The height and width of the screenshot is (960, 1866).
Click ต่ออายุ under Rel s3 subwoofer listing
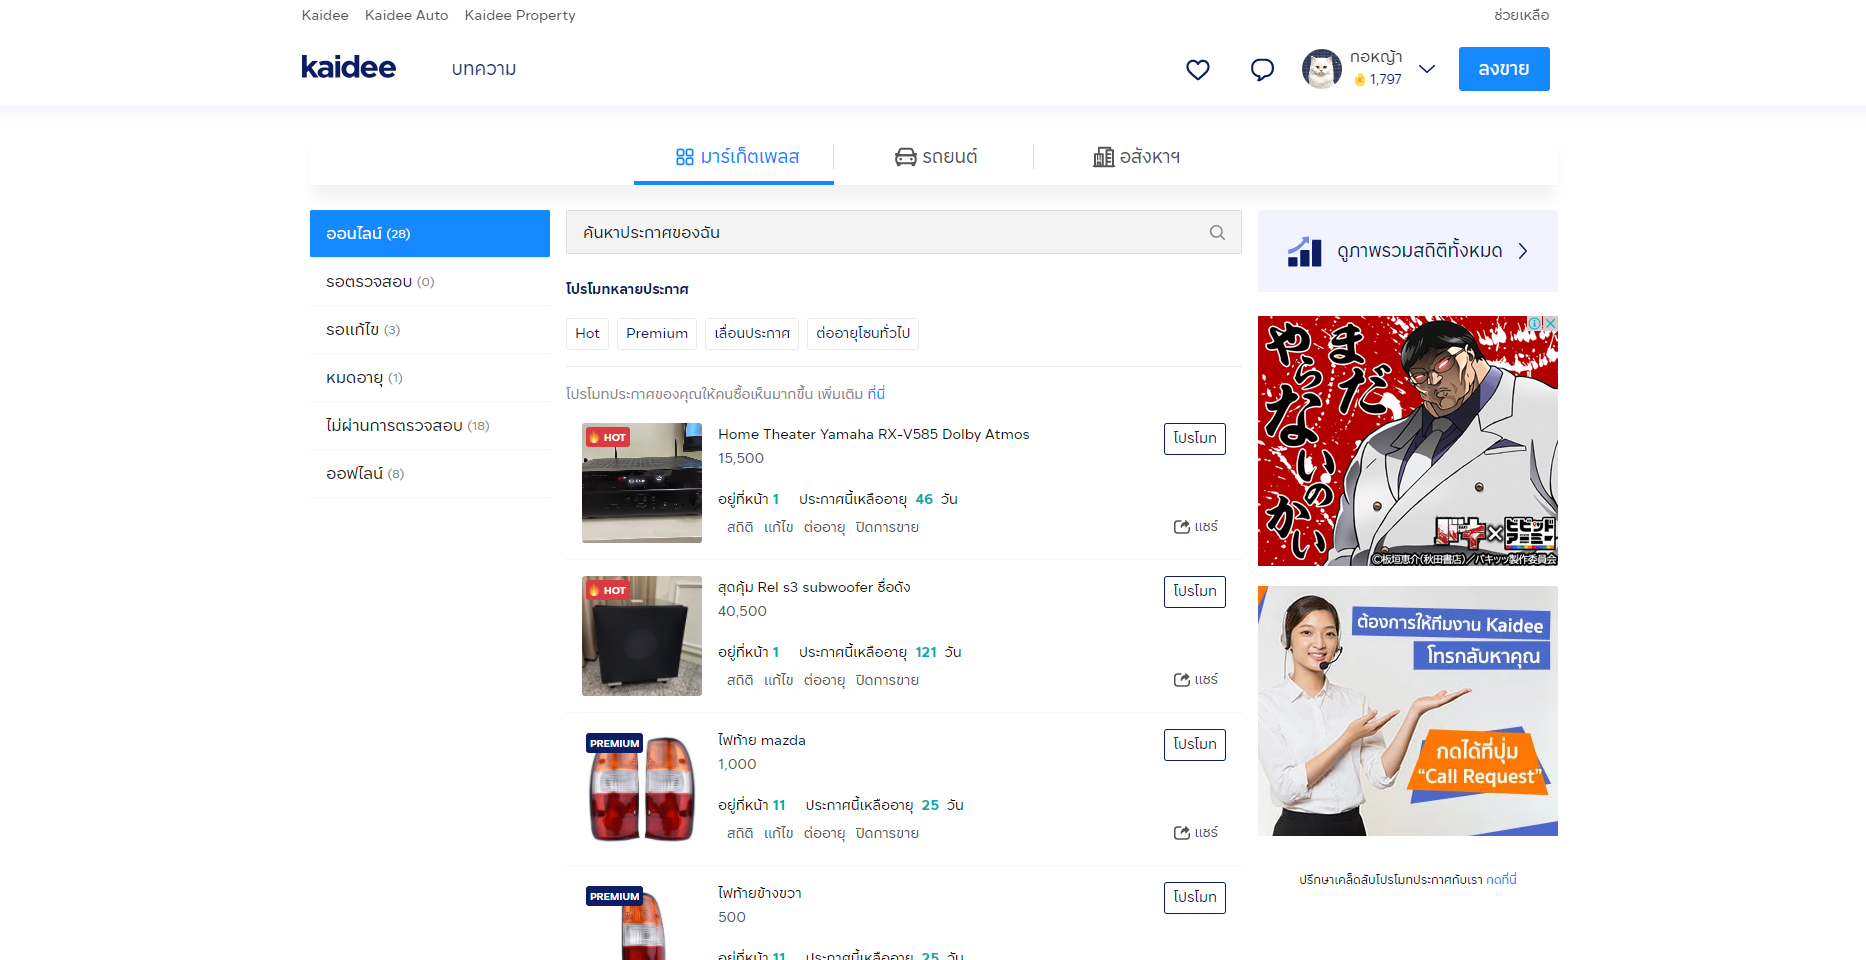825,680
